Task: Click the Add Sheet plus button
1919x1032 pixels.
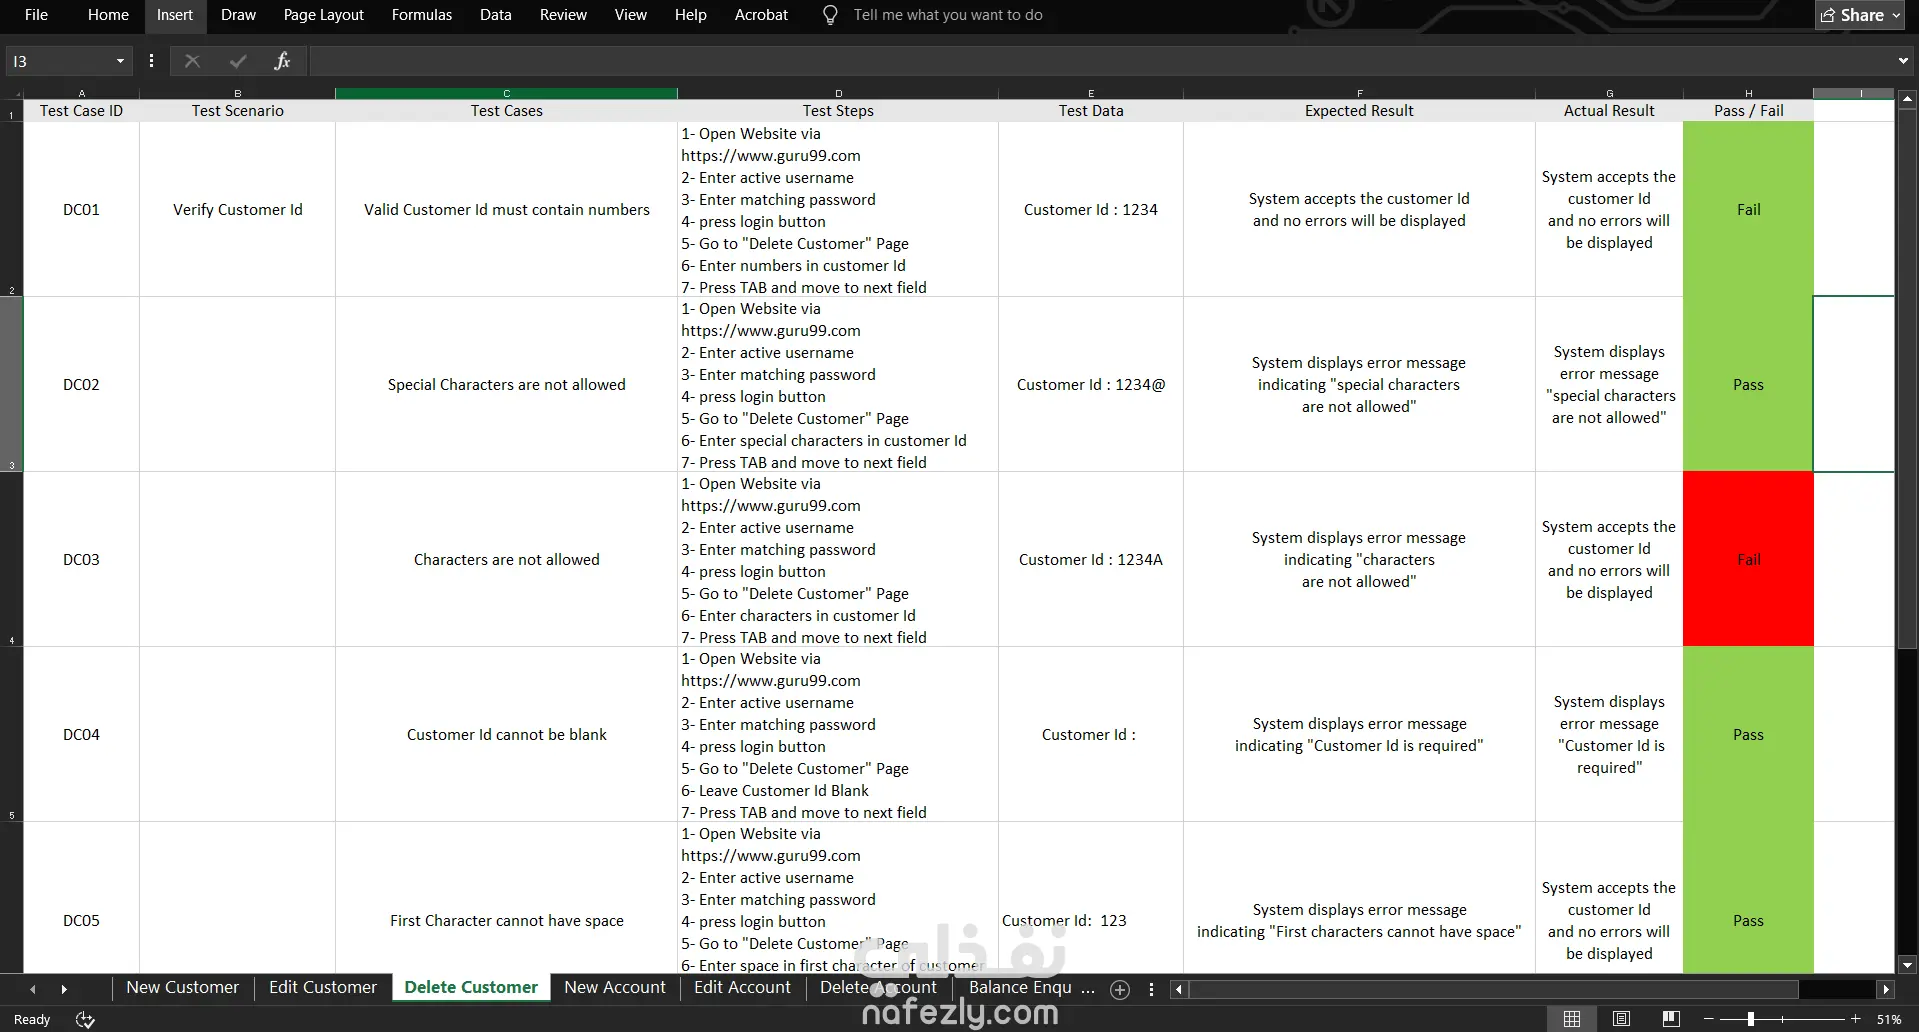Action: coord(1119,989)
